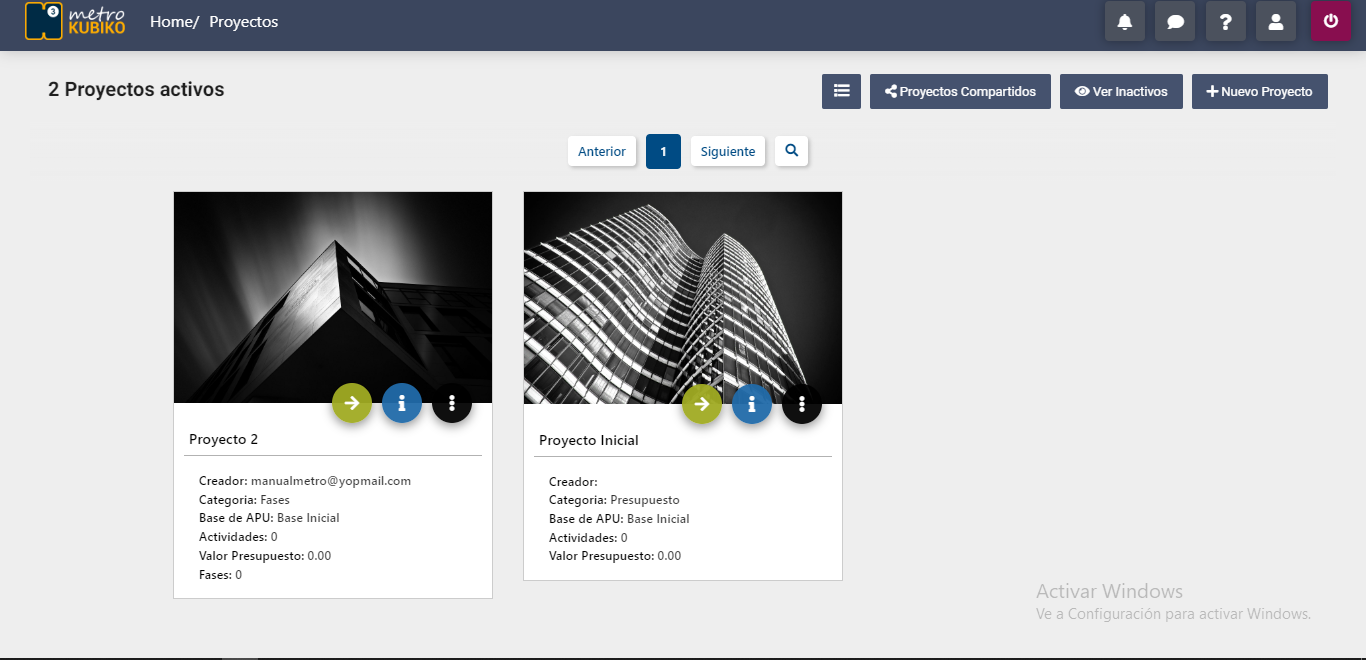Click the red power logout button
The height and width of the screenshot is (660, 1366).
[1331, 21]
